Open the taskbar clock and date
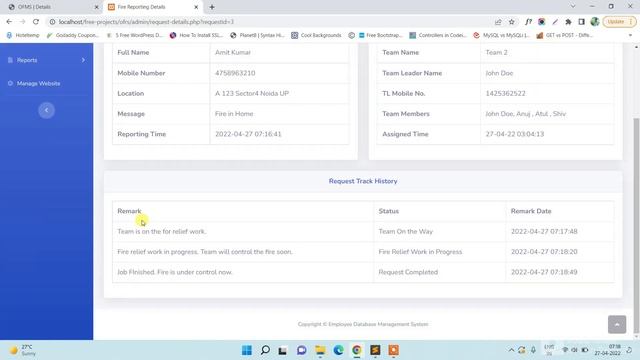 pos(608,350)
